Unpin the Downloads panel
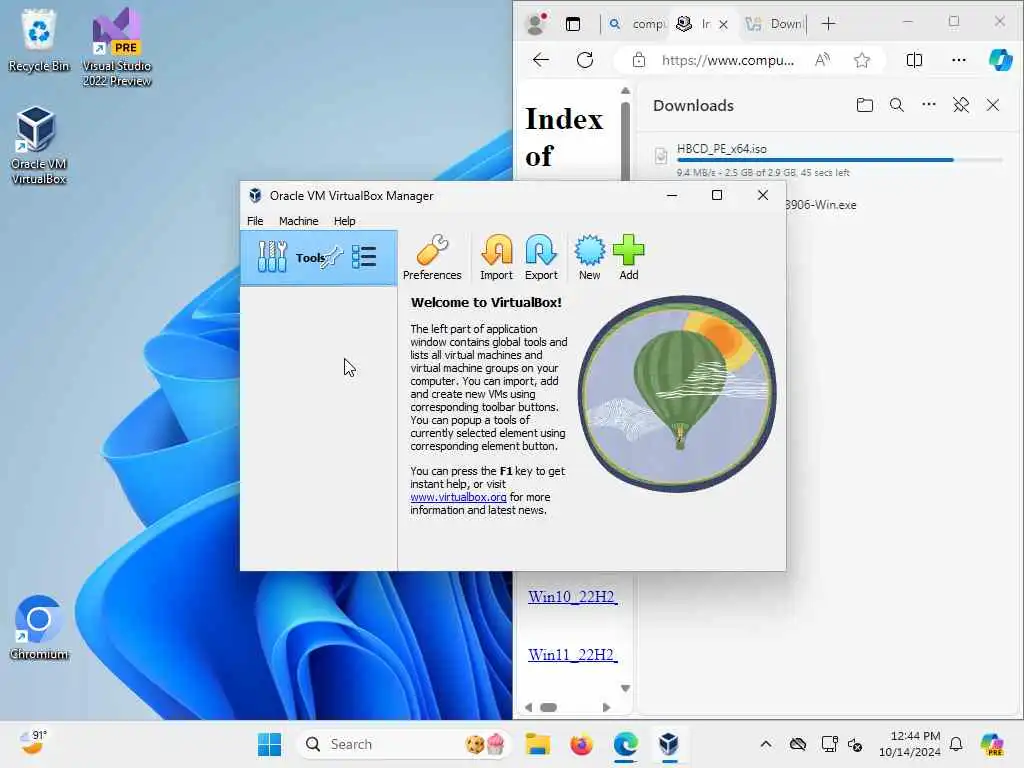This screenshot has height=768, width=1024. point(960,105)
